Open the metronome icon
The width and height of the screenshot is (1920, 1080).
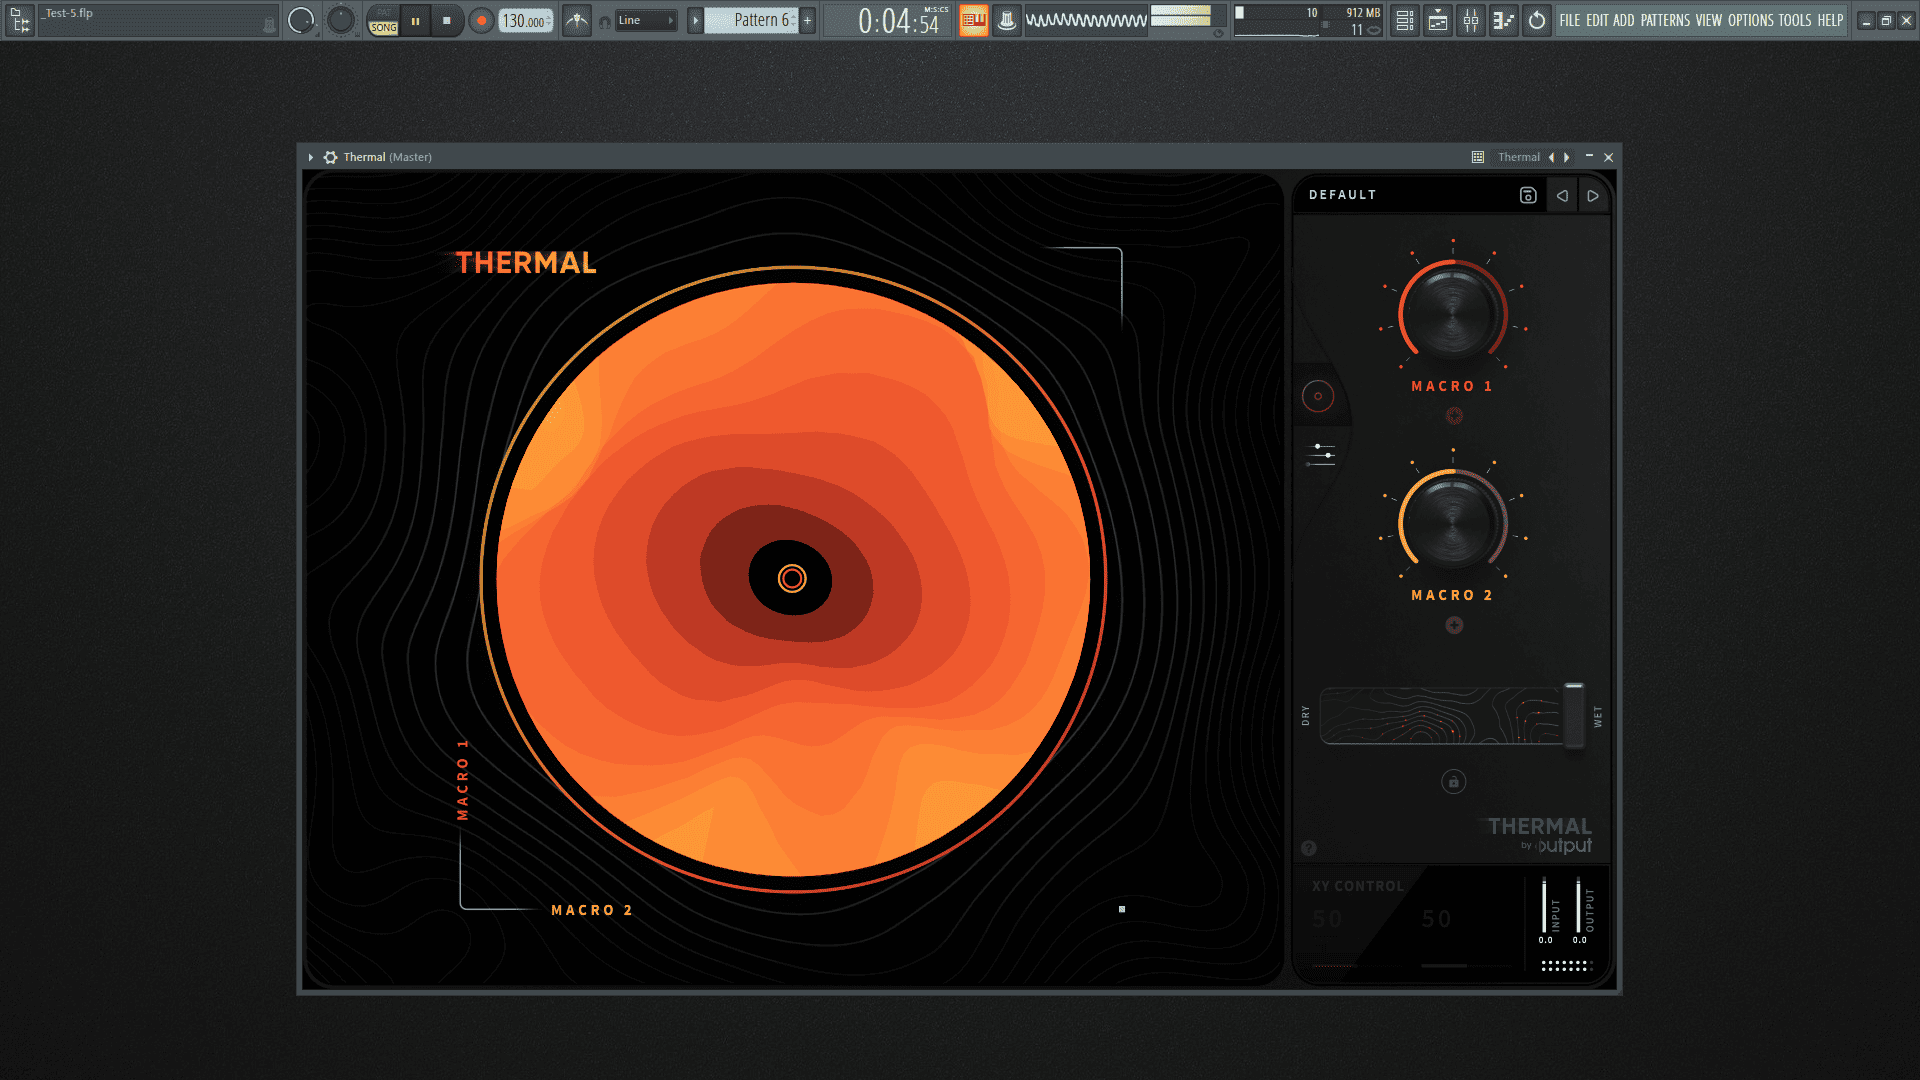(577, 20)
